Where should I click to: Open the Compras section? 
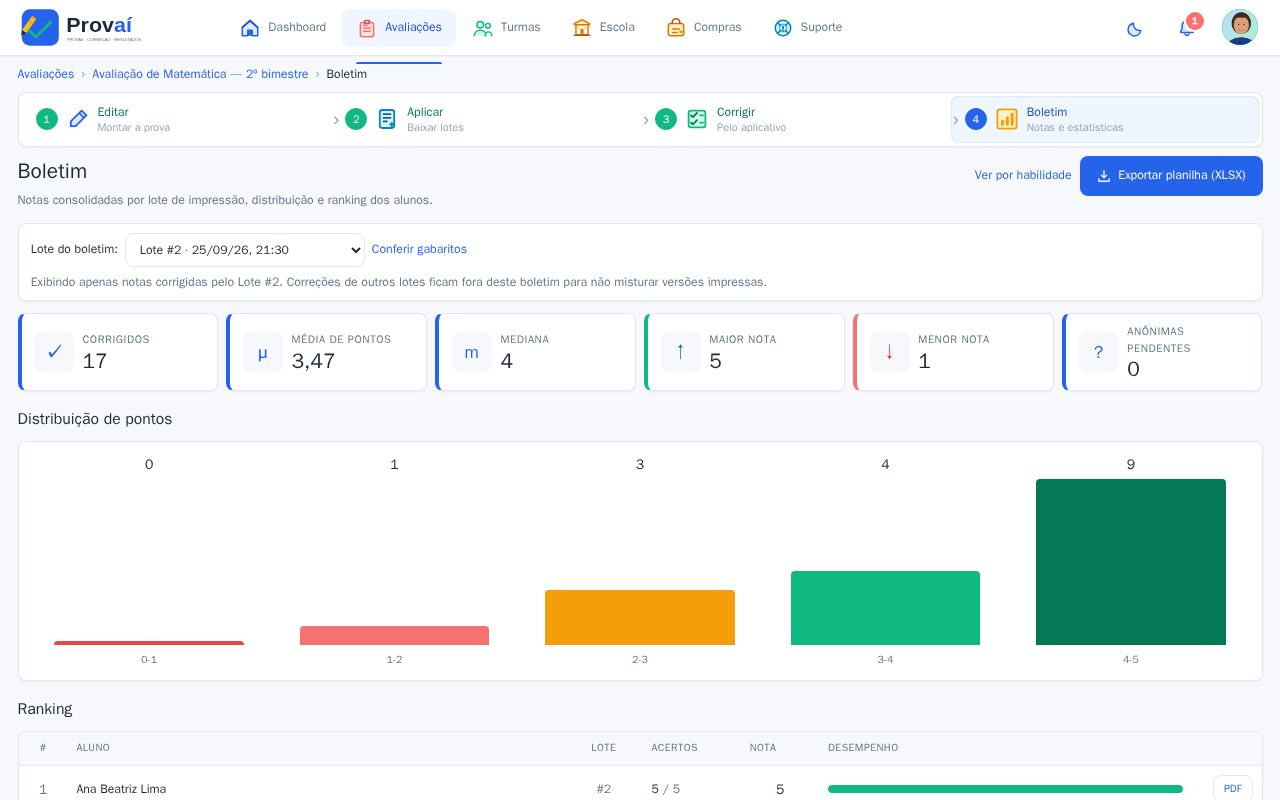click(704, 28)
